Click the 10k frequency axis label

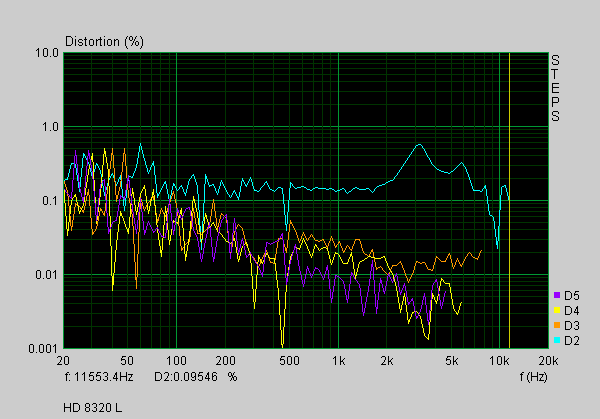pyautogui.click(x=499, y=361)
